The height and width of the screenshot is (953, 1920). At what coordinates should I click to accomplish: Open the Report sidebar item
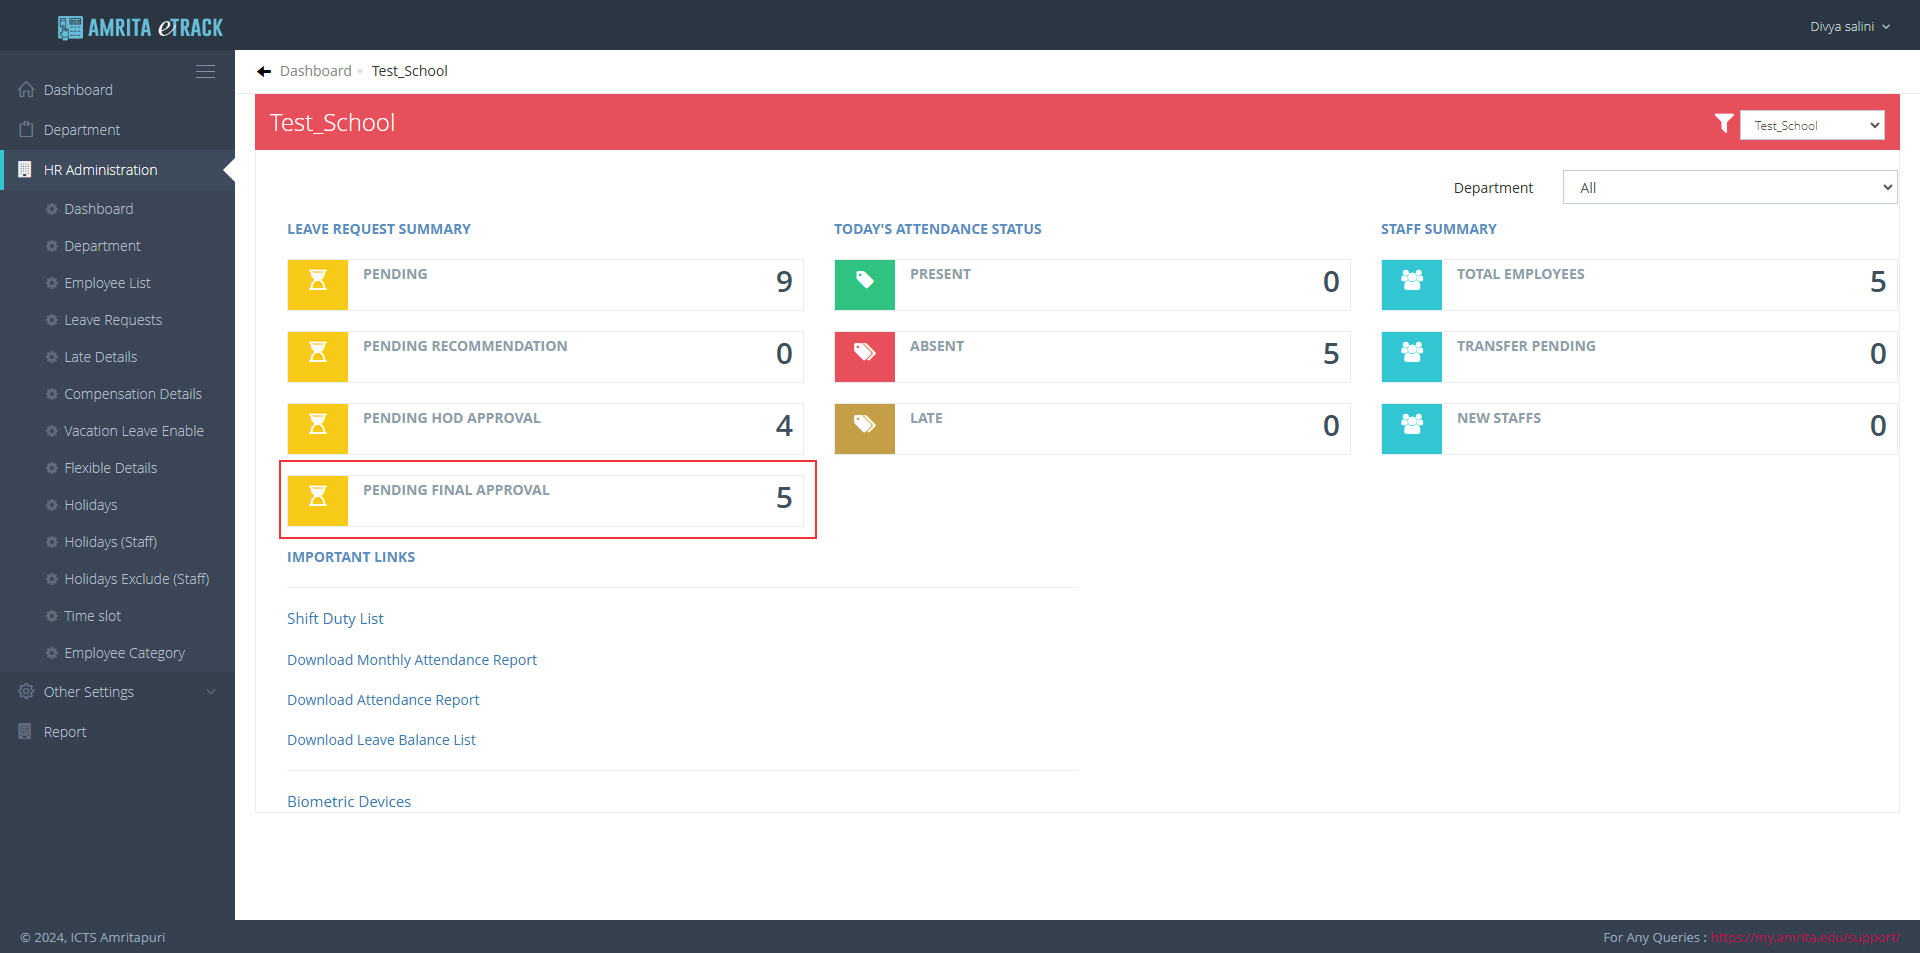(x=65, y=732)
